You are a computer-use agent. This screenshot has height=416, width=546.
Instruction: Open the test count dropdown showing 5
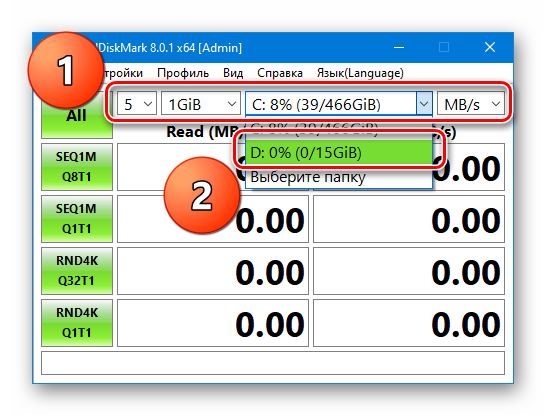click(136, 104)
